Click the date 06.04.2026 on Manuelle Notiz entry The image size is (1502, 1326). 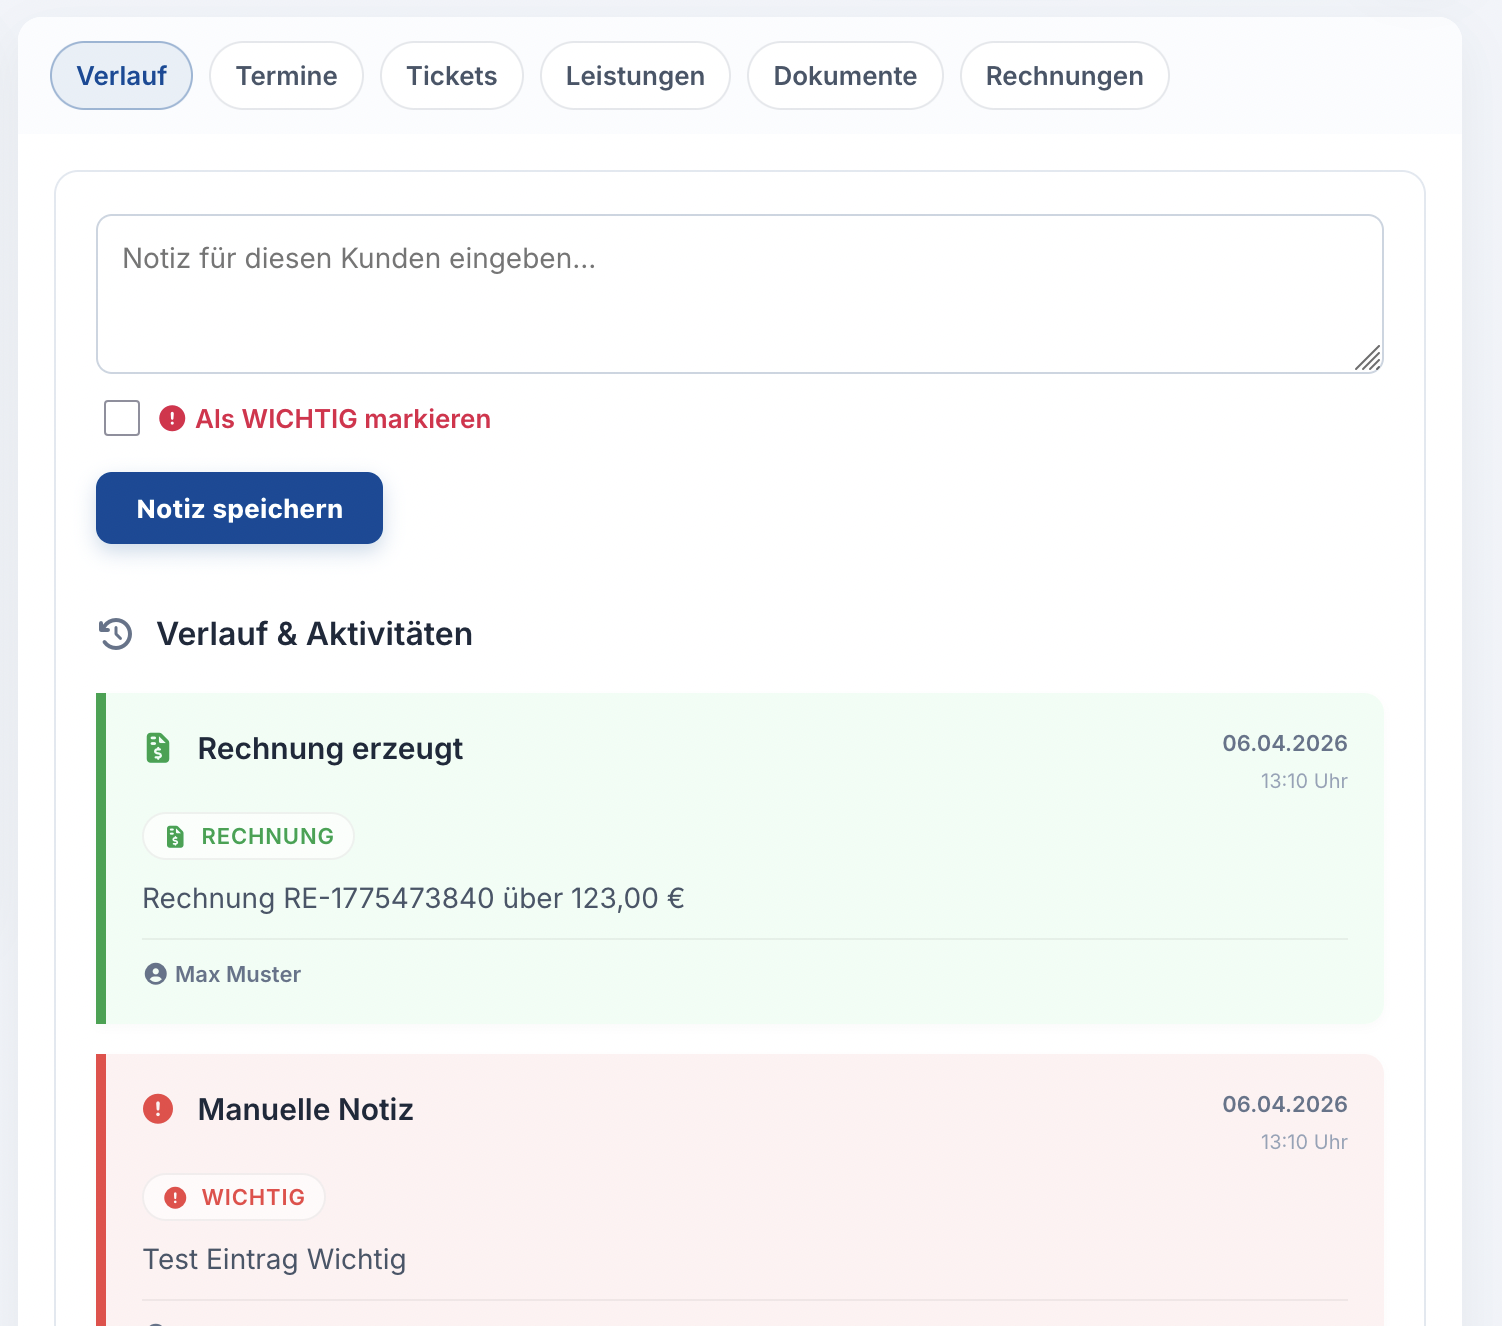point(1285,1104)
